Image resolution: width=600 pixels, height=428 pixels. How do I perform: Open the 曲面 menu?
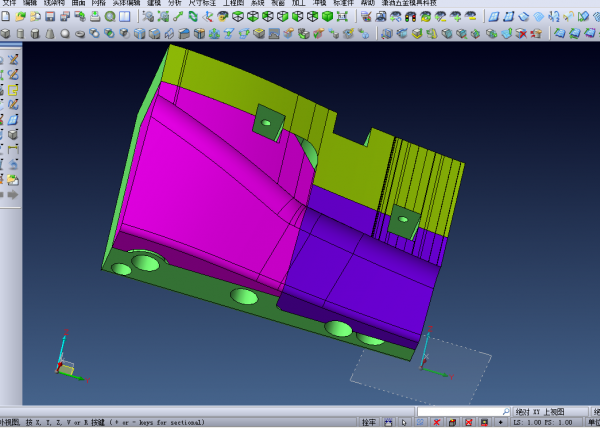[78, 4]
